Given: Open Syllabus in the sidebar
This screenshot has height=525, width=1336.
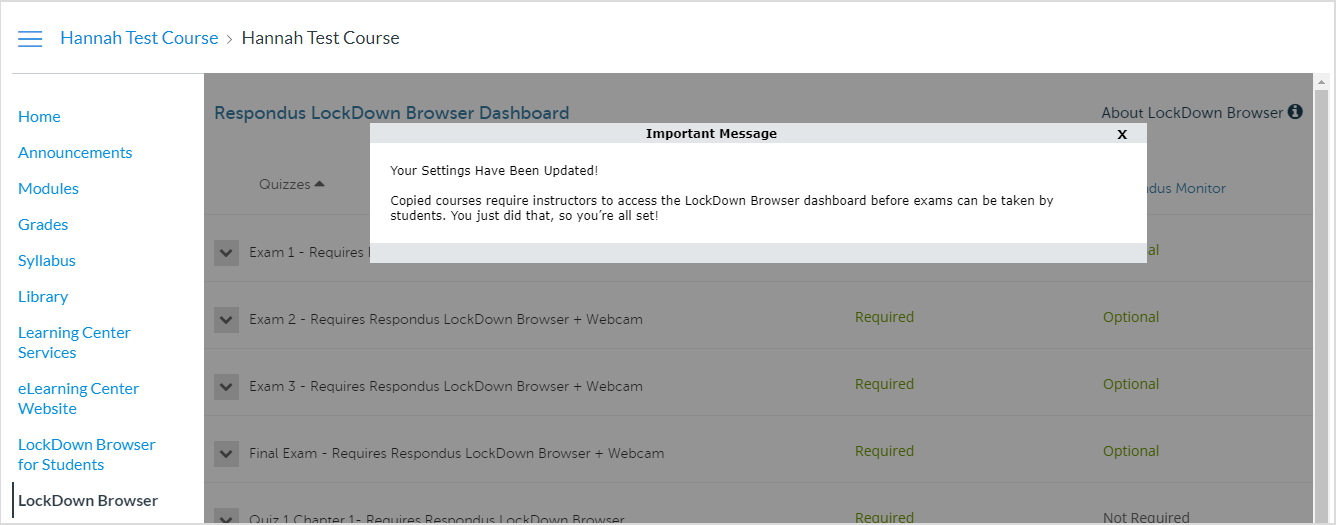Looking at the screenshot, I should click(47, 260).
